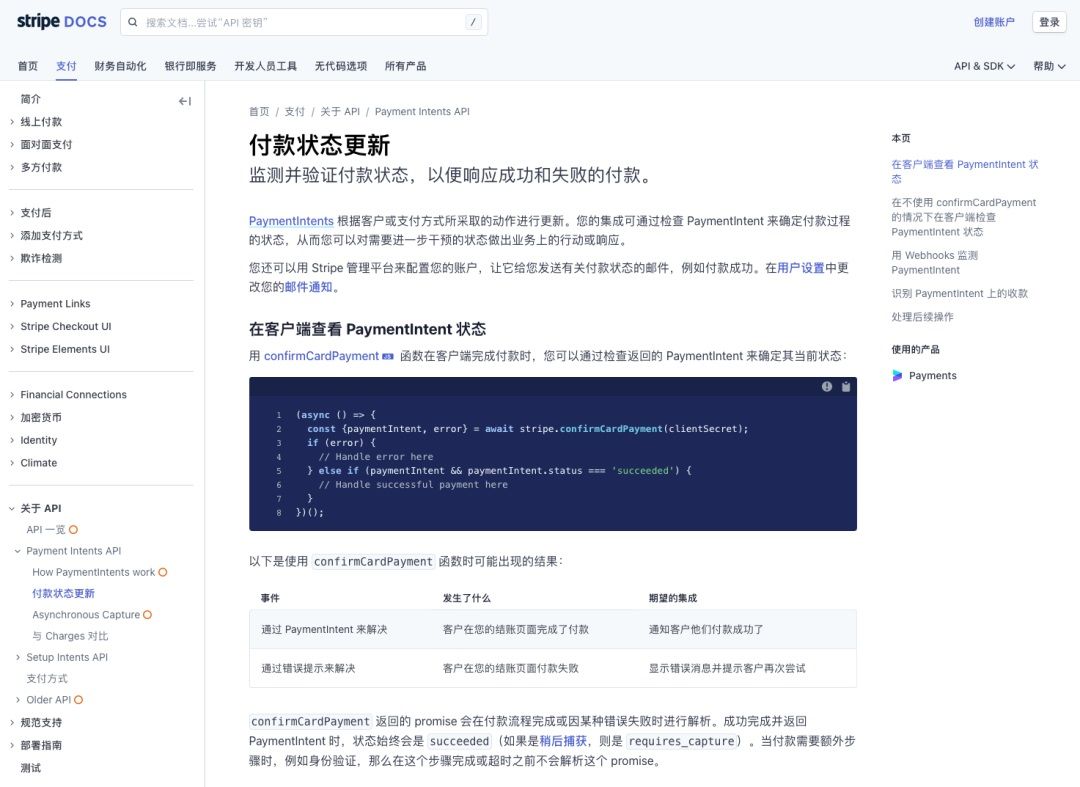Go to the 首页 top tab
The width and height of the screenshot is (1080, 787).
(x=28, y=66)
